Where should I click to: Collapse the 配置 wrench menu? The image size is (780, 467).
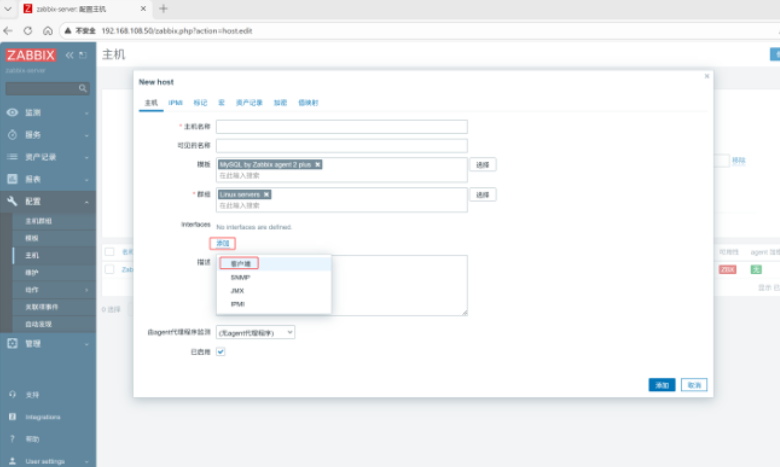pyautogui.click(x=48, y=201)
